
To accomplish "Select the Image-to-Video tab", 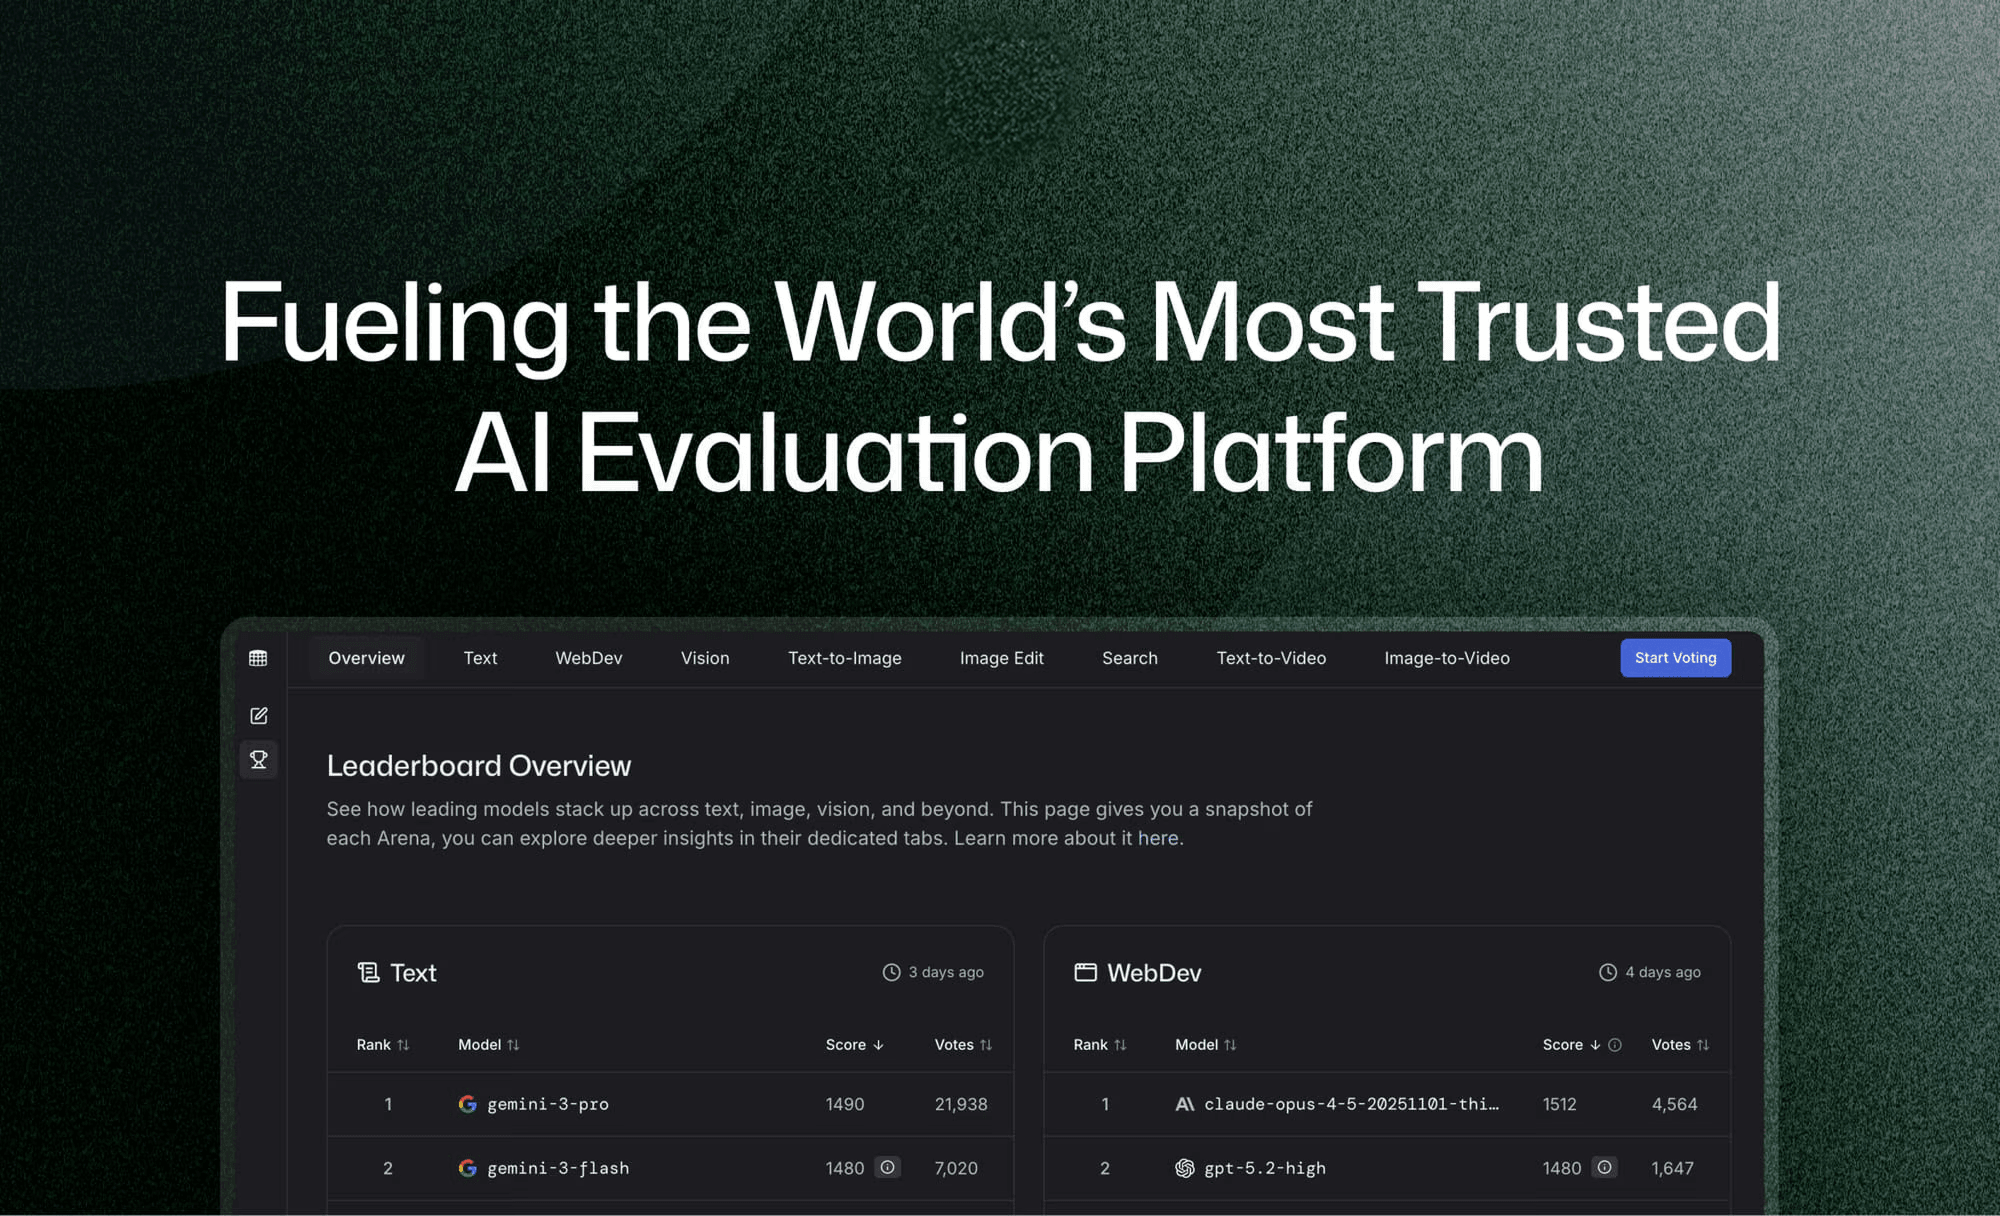I will [1447, 658].
